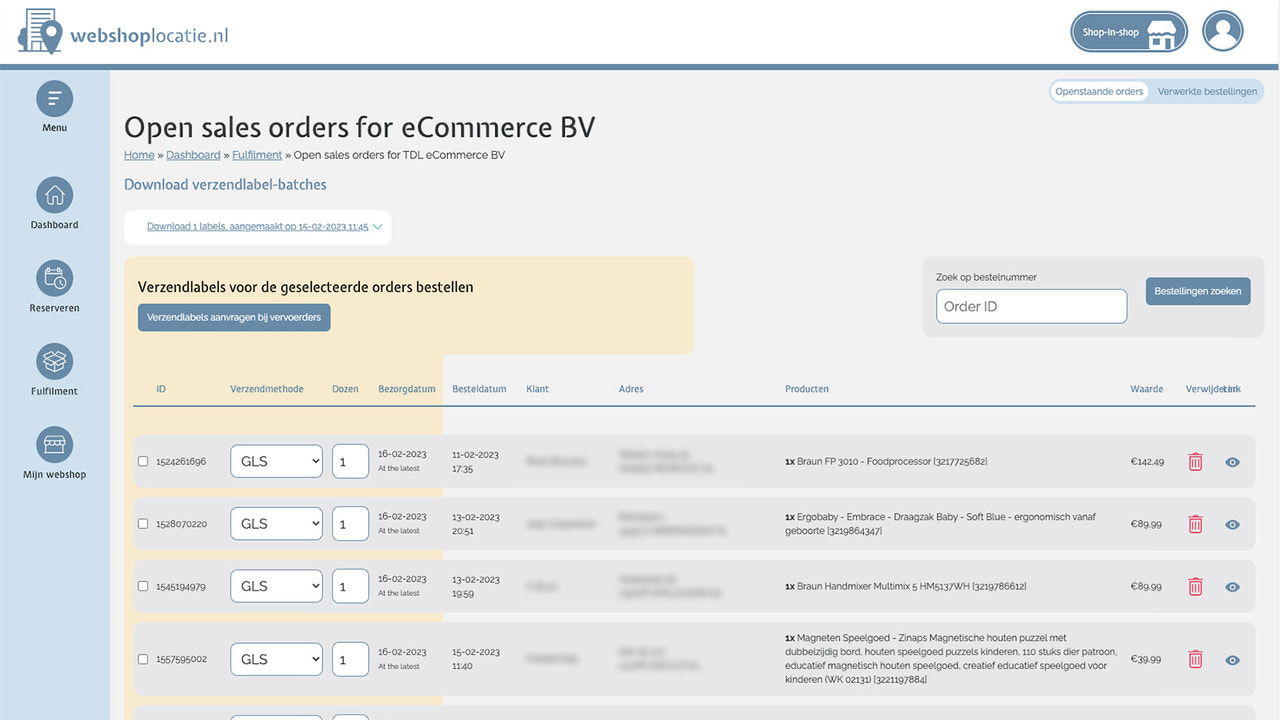1280x720 pixels.
Task: Click the Bezorgdatum column header
Action: pyautogui.click(x=407, y=389)
